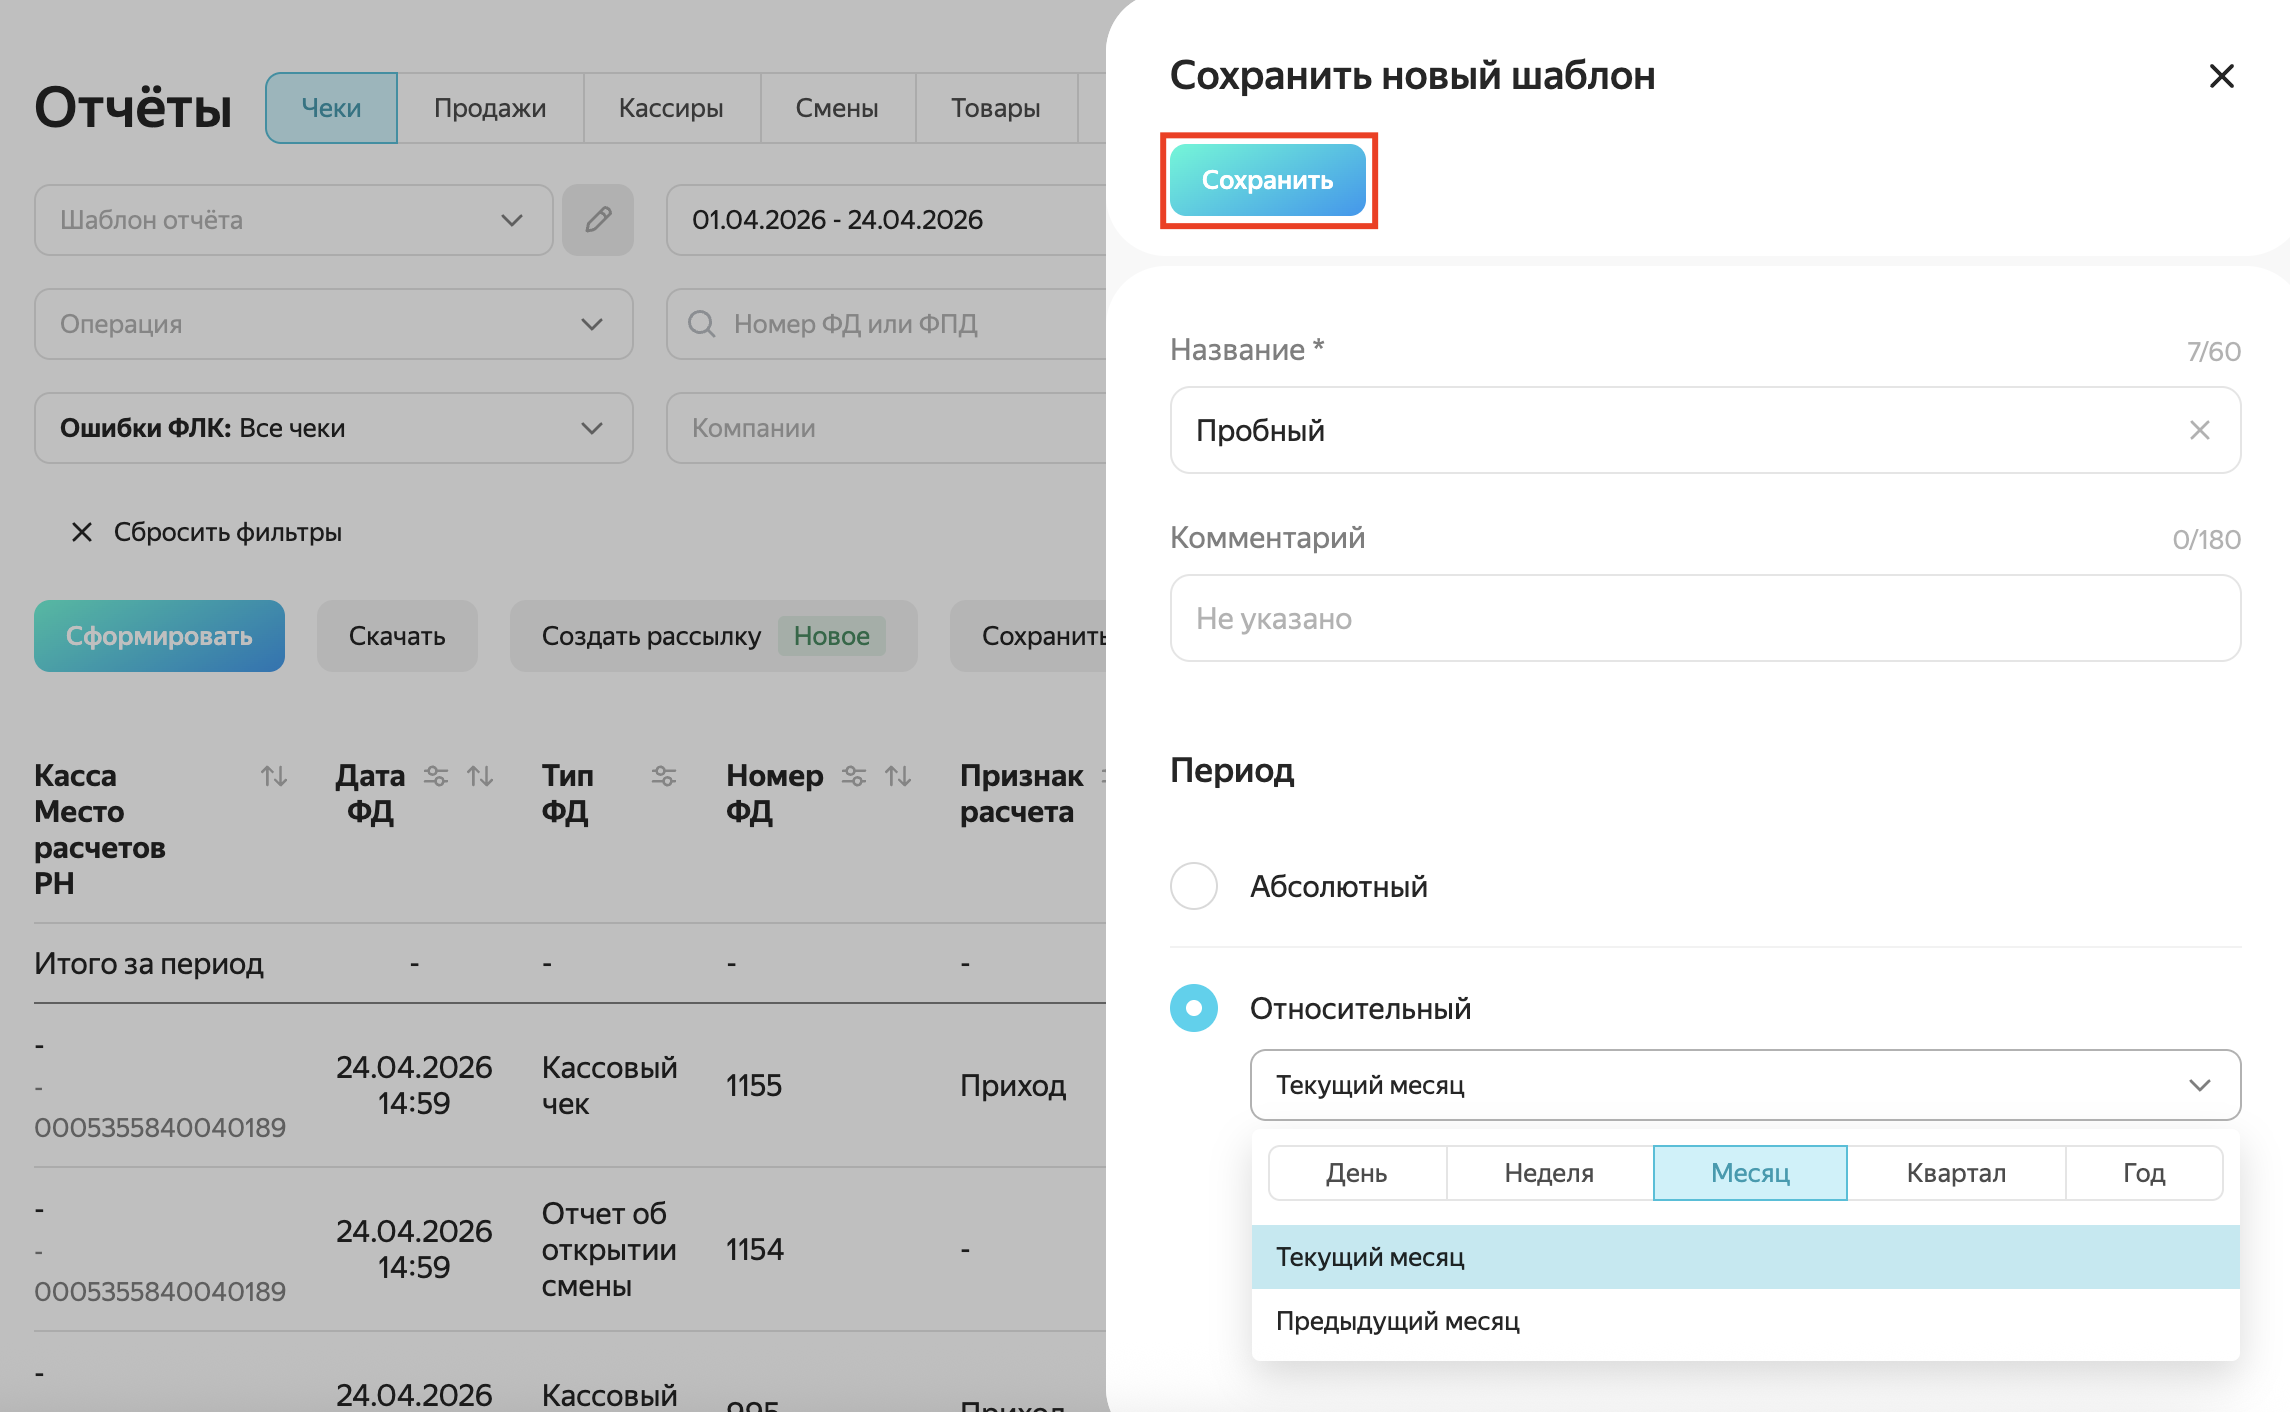Choose Текущий месяц option in list
This screenshot has width=2290, height=1412.
pyautogui.click(x=1745, y=1257)
